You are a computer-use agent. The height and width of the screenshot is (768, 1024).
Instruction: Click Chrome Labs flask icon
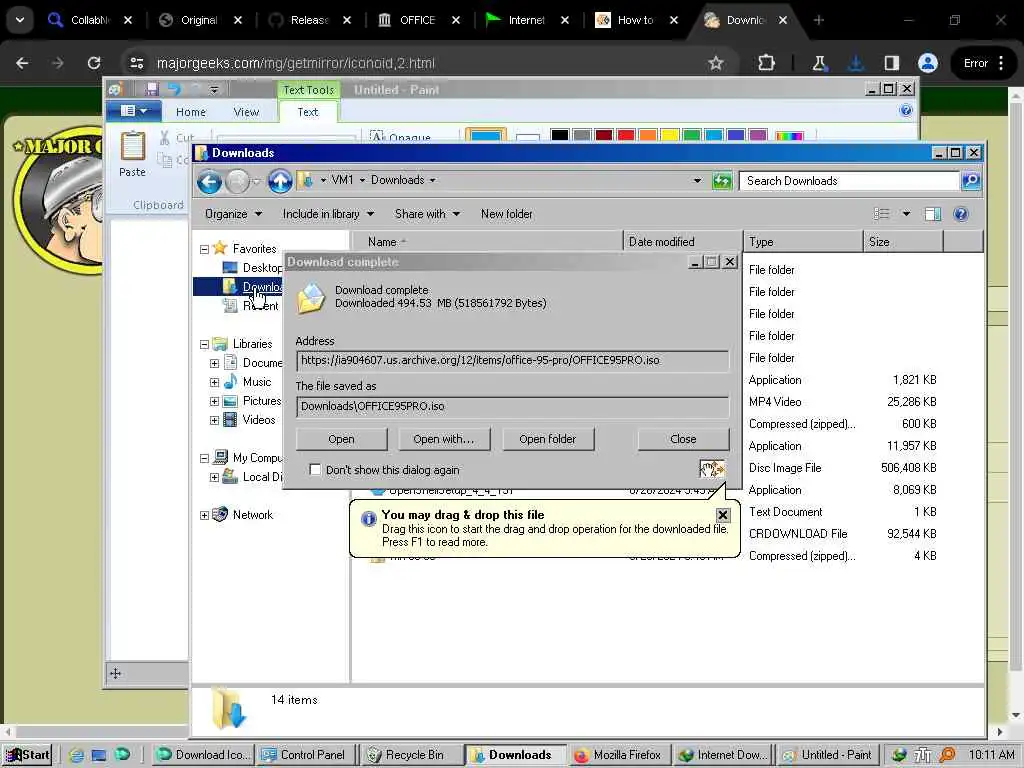click(819, 63)
